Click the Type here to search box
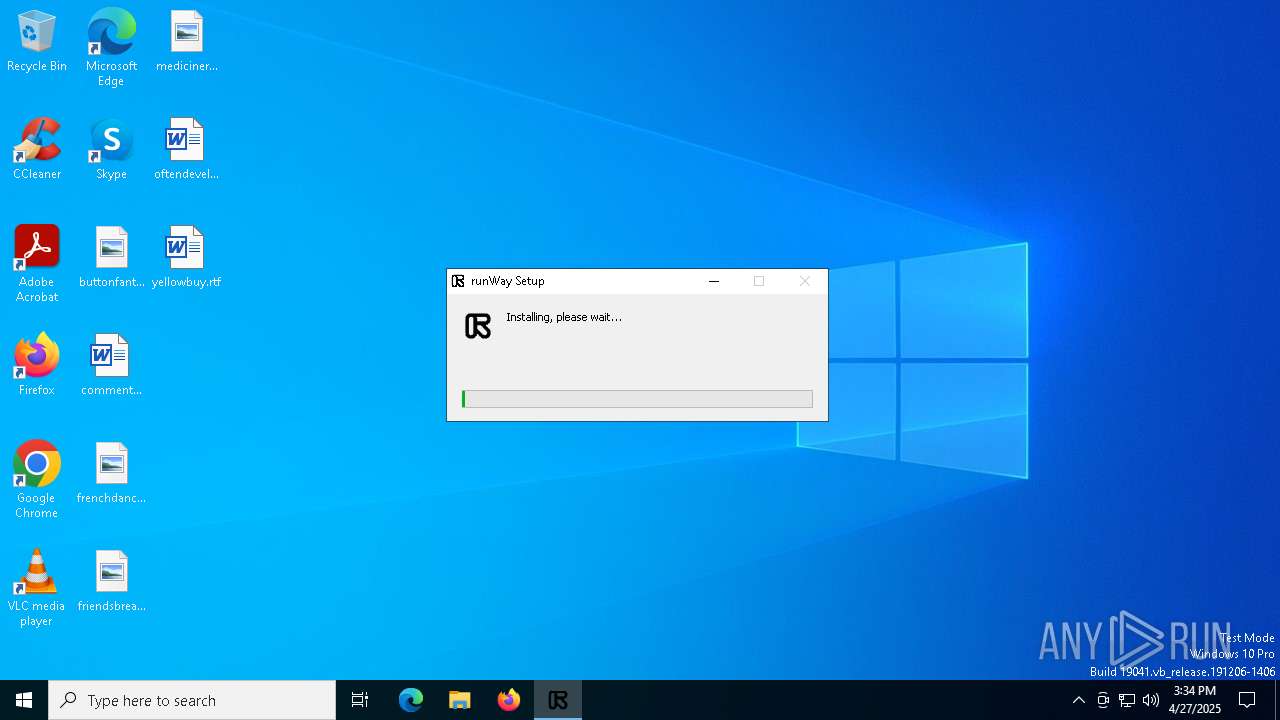The width and height of the screenshot is (1280, 720). tap(192, 700)
